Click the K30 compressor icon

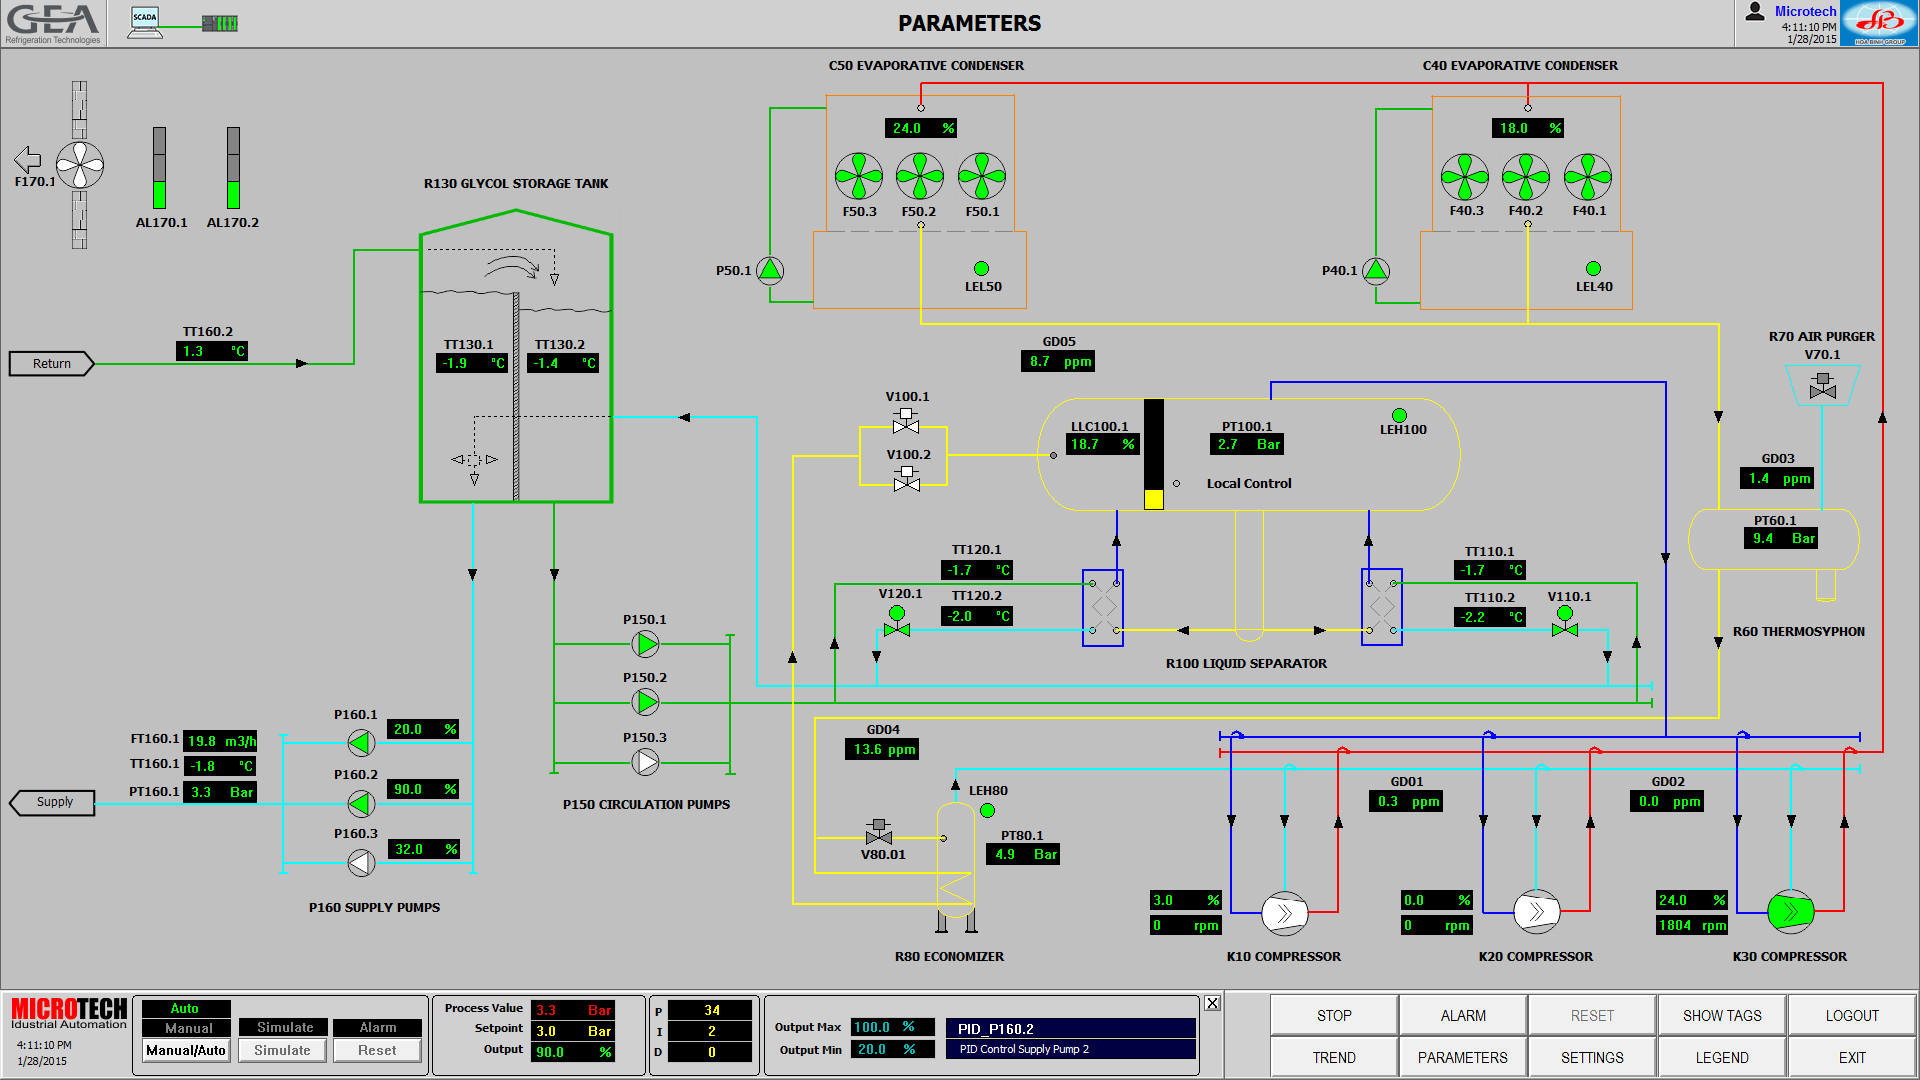(1790, 912)
